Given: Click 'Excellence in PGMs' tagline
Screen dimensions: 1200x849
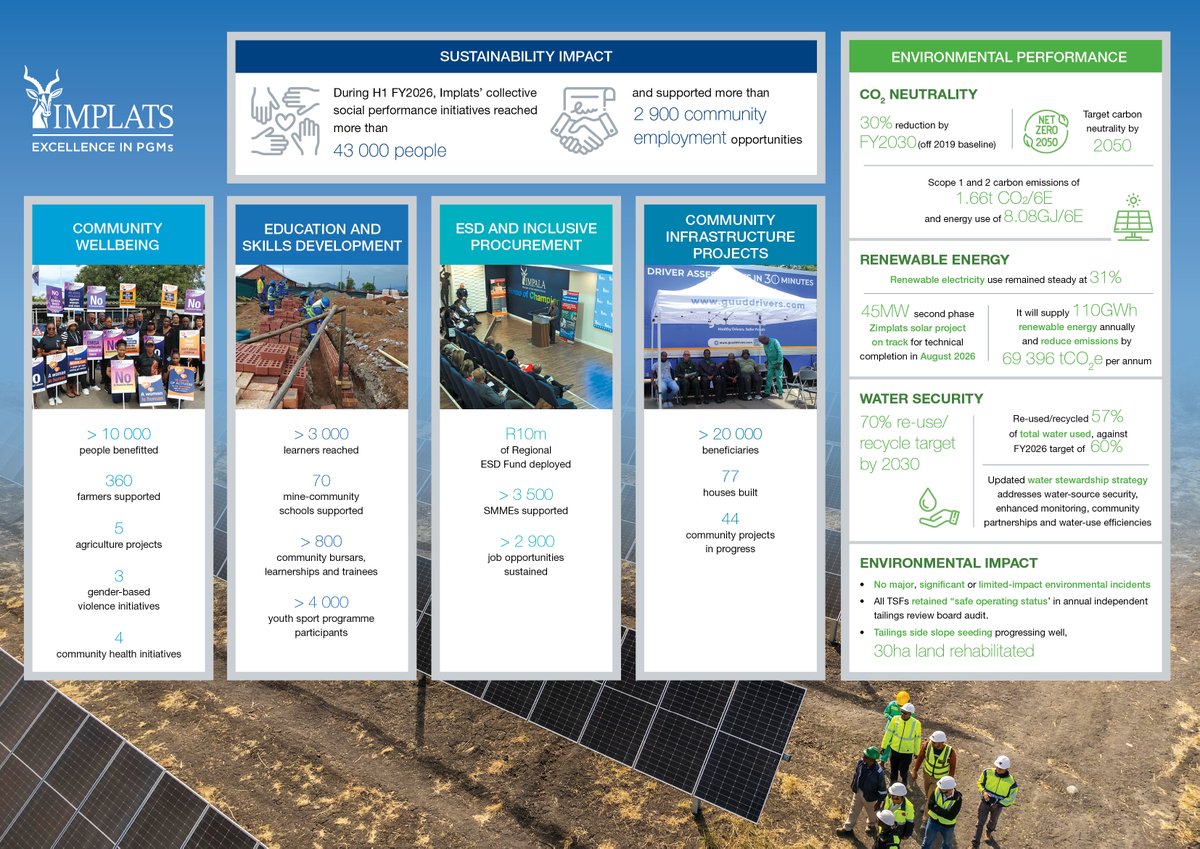Looking at the screenshot, I should (x=102, y=146).
